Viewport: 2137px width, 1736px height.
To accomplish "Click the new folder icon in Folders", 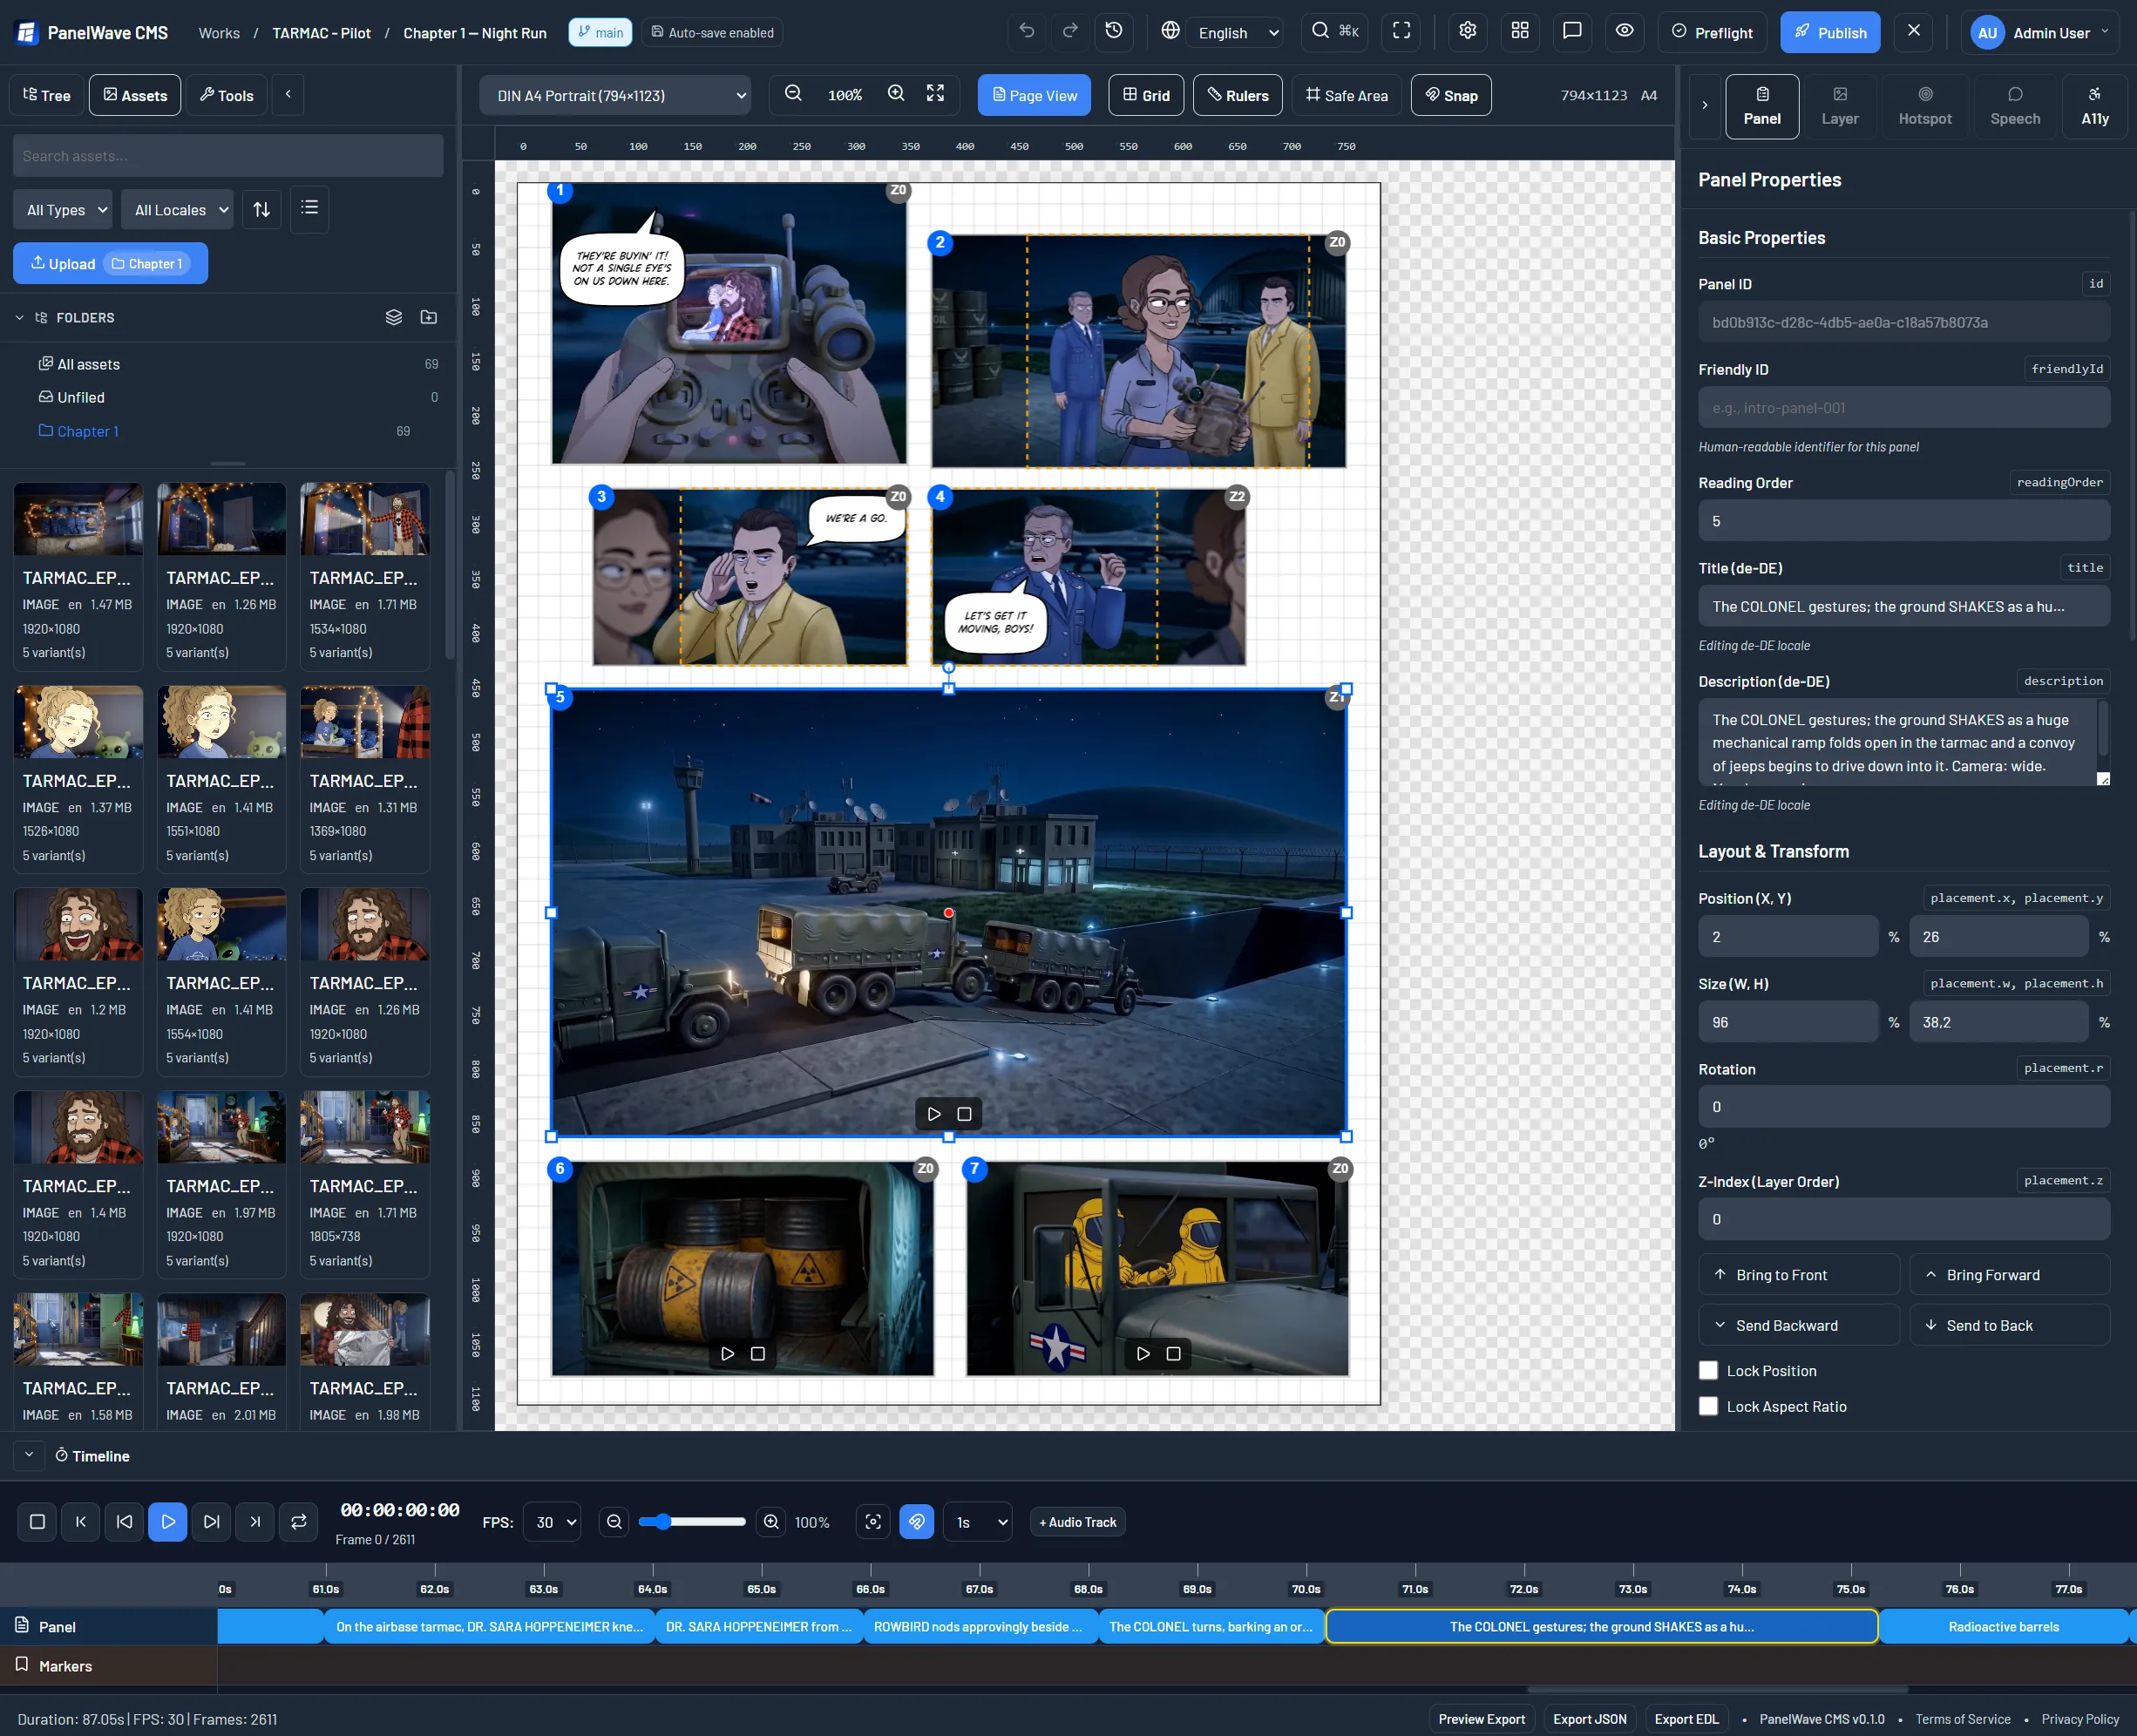I will pyautogui.click(x=429, y=318).
